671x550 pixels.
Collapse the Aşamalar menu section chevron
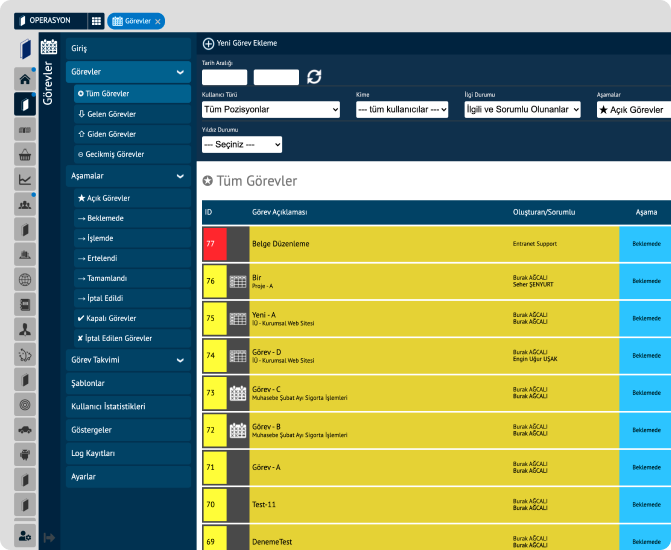[181, 176]
